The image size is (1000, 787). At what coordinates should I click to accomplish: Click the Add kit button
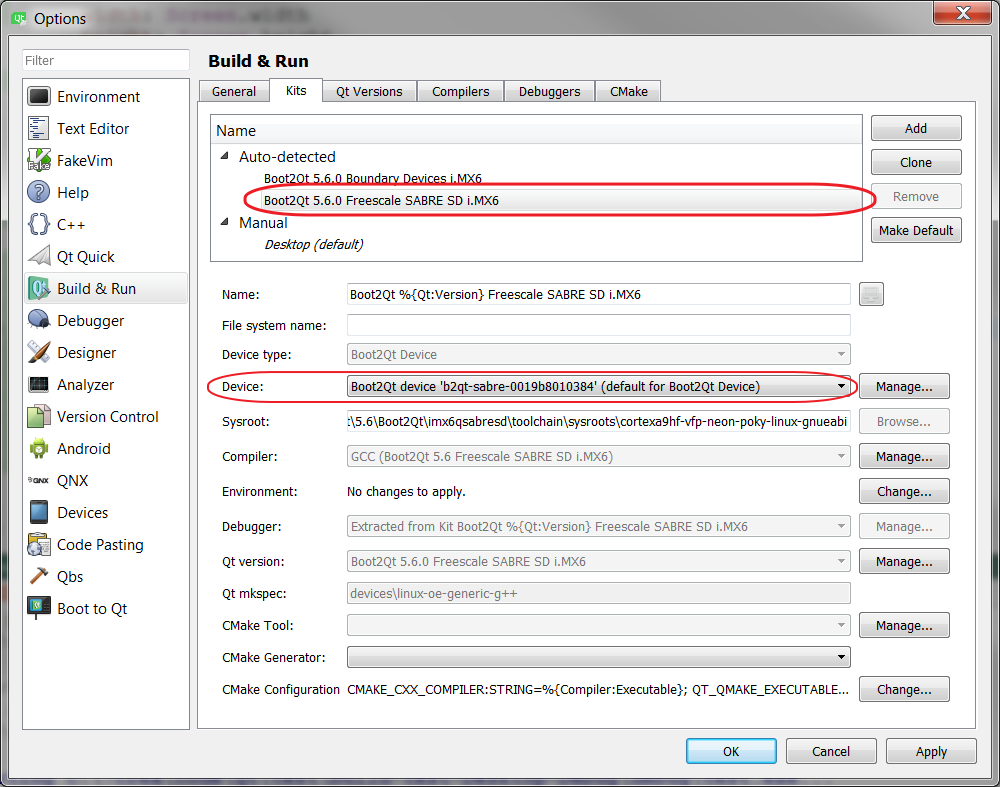(916, 128)
